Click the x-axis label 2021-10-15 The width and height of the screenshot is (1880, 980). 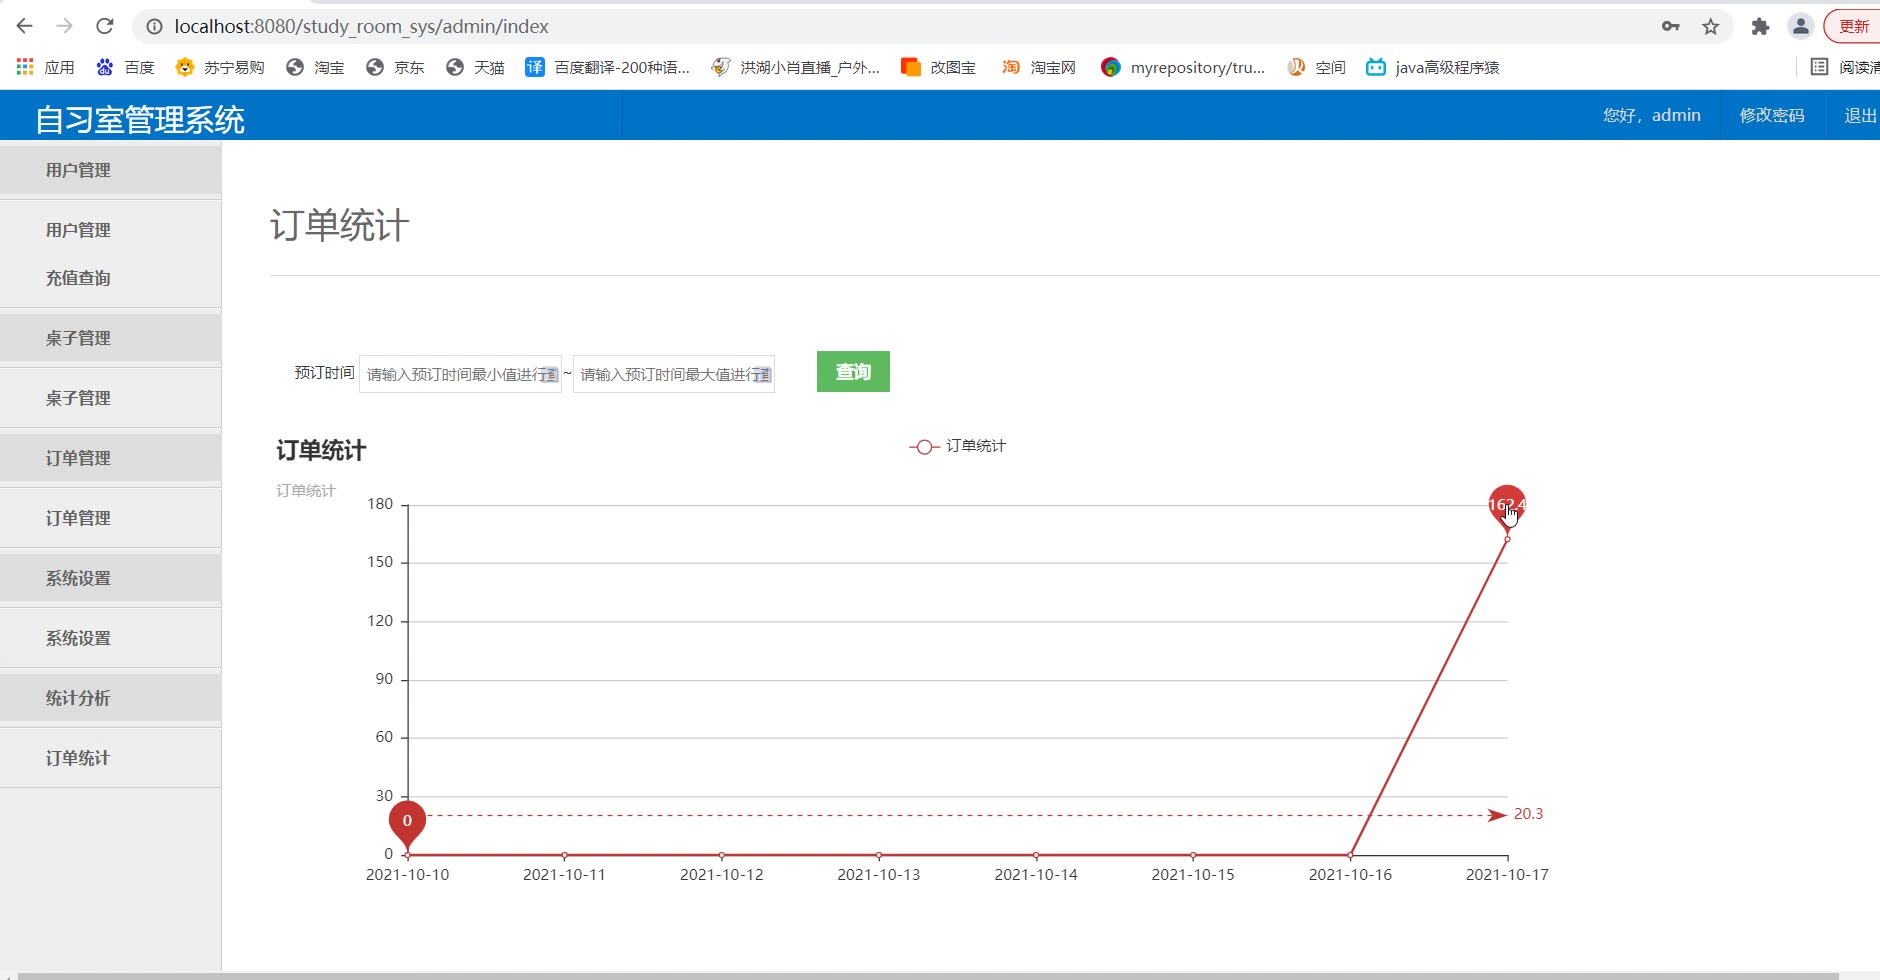point(1193,875)
